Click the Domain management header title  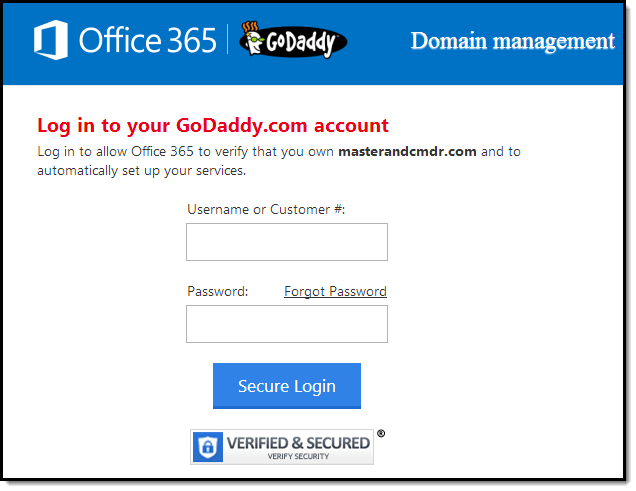coord(512,41)
